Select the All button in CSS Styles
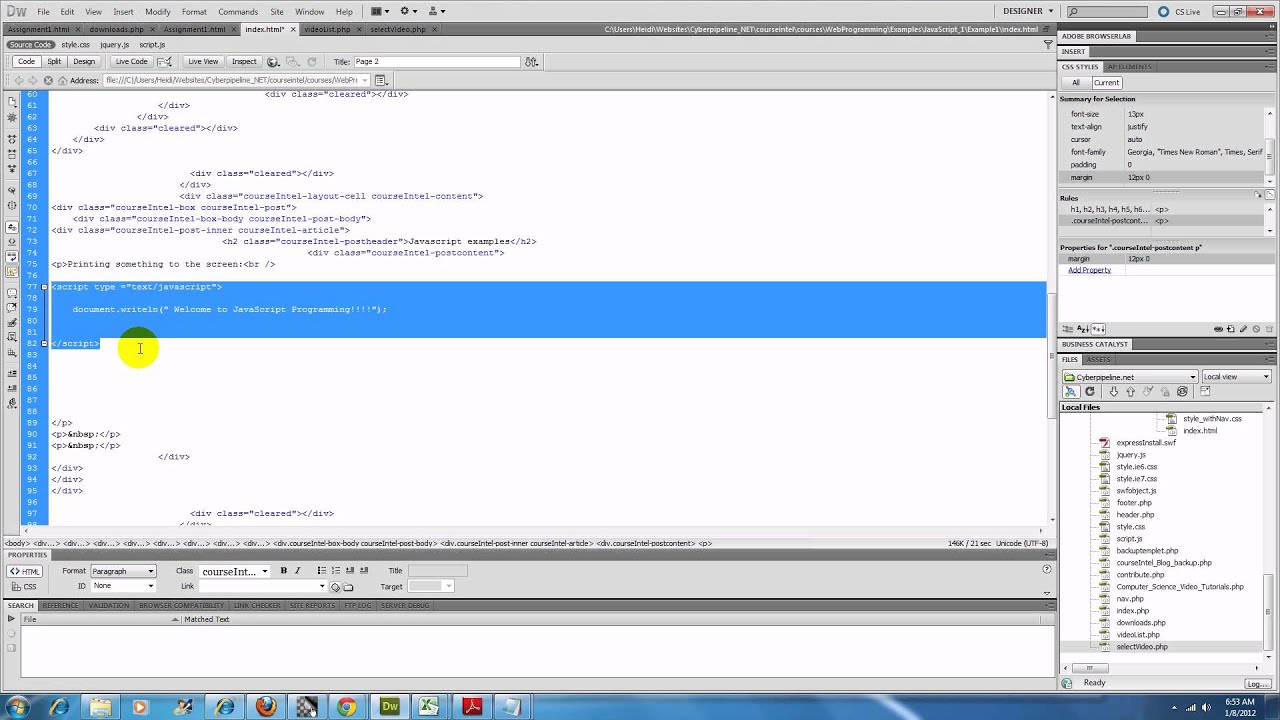The height and width of the screenshot is (720, 1280). [x=1075, y=83]
